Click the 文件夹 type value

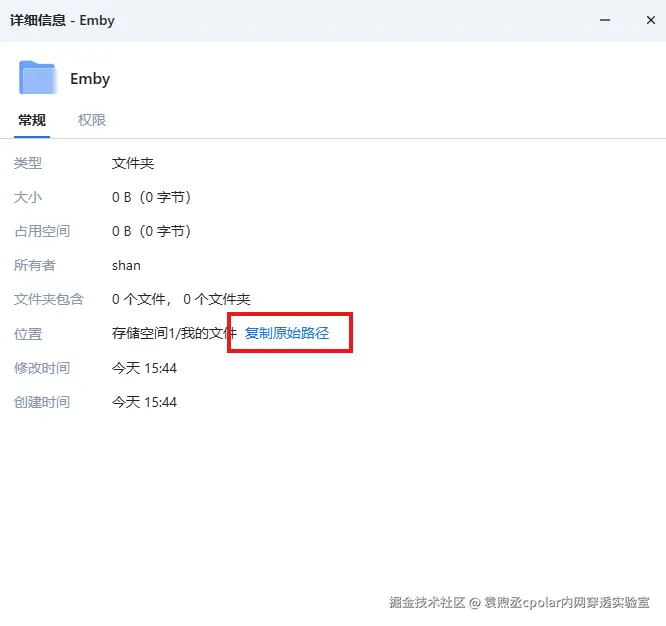[x=133, y=164]
